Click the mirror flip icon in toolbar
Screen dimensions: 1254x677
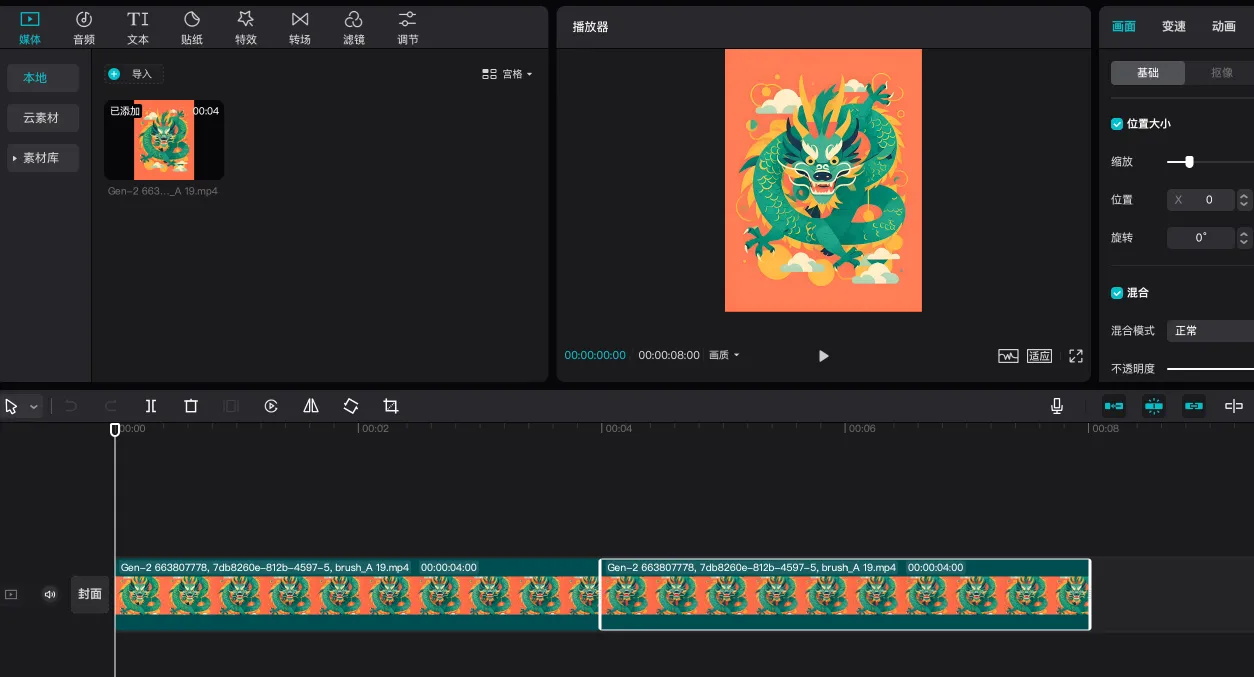(x=311, y=406)
